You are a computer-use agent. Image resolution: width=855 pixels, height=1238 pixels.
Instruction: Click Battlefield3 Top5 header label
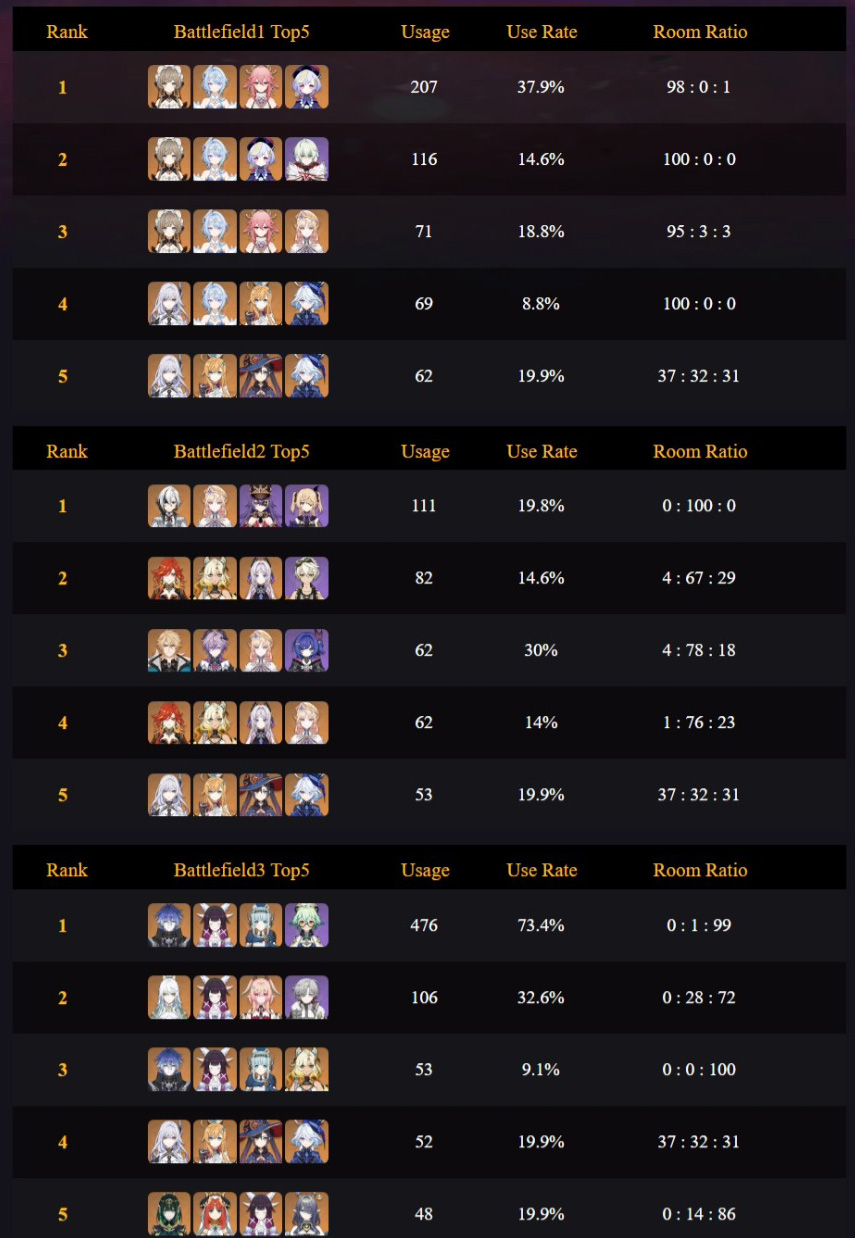[x=242, y=870]
